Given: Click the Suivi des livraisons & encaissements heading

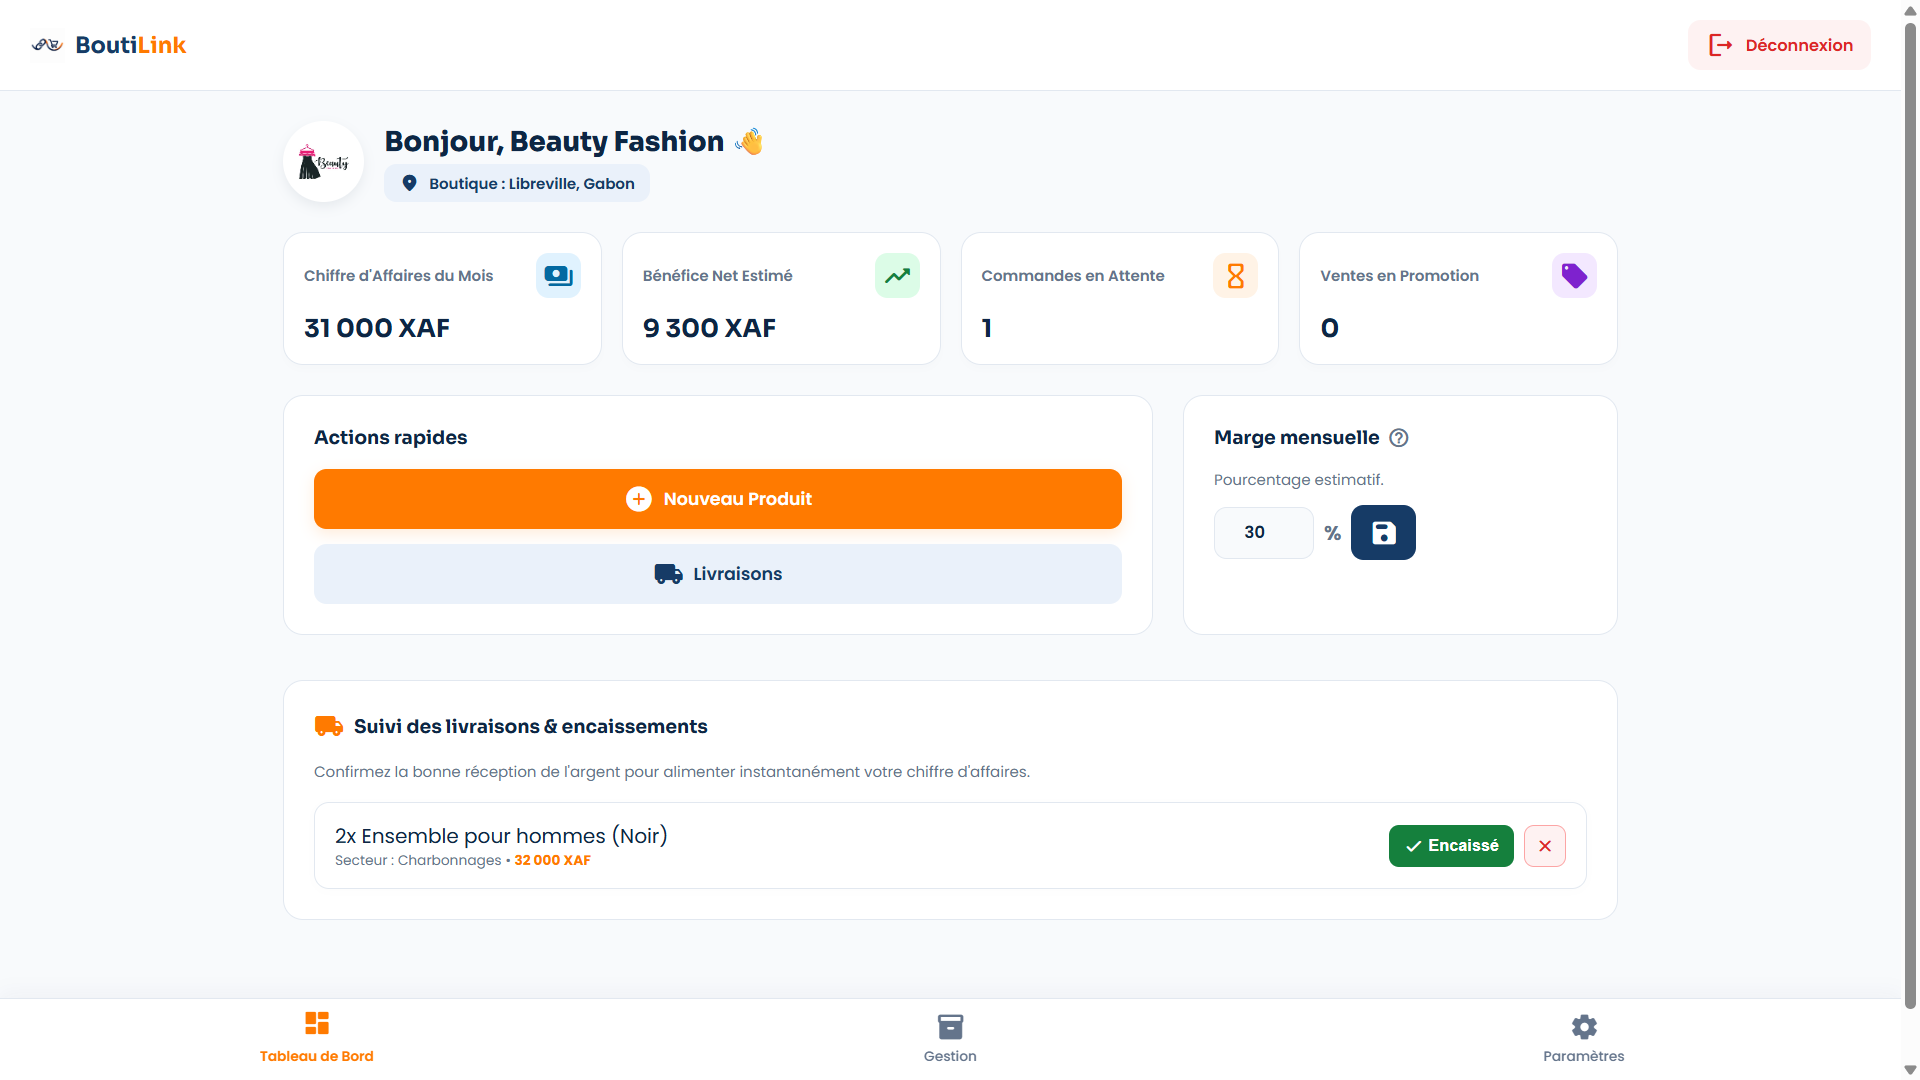Looking at the screenshot, I should coord(531,726).
